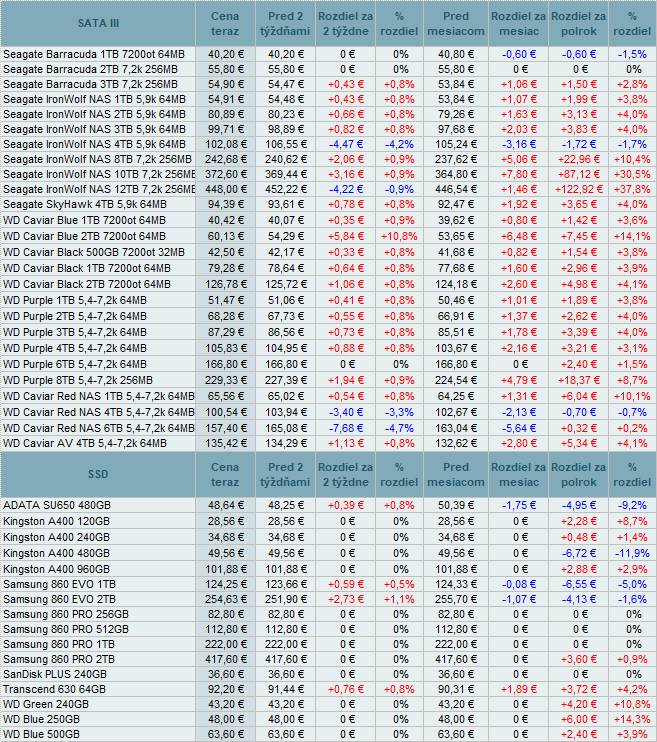
Task: Select Samsung 860 EVO 2TB name
Action: coord(59,600)
